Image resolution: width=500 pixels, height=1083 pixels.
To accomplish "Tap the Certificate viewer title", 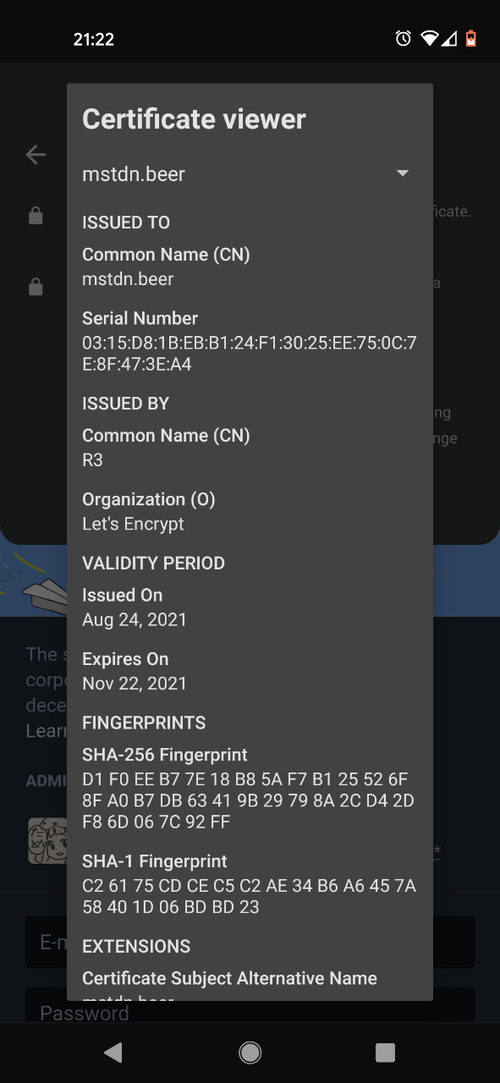I will click(x=194, y=119).
